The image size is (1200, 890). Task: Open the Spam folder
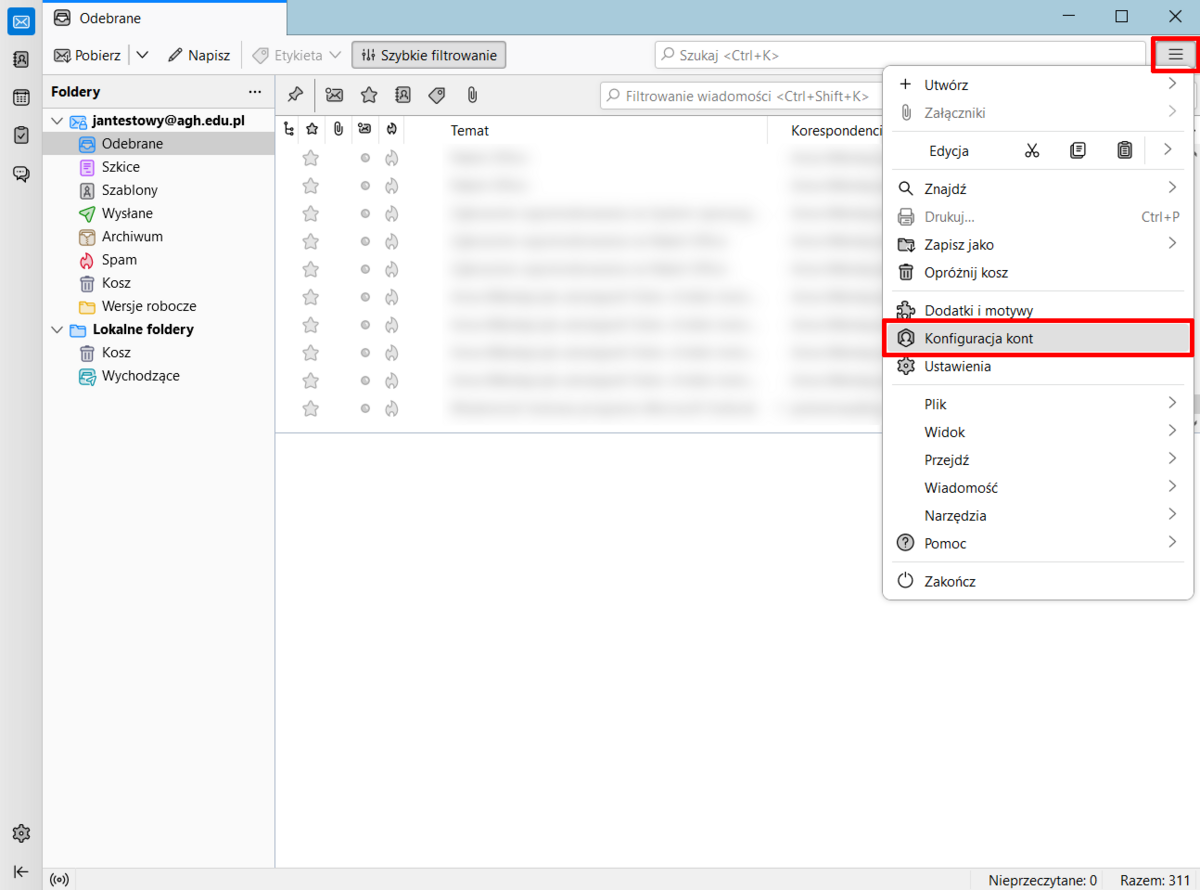point(119,260)
